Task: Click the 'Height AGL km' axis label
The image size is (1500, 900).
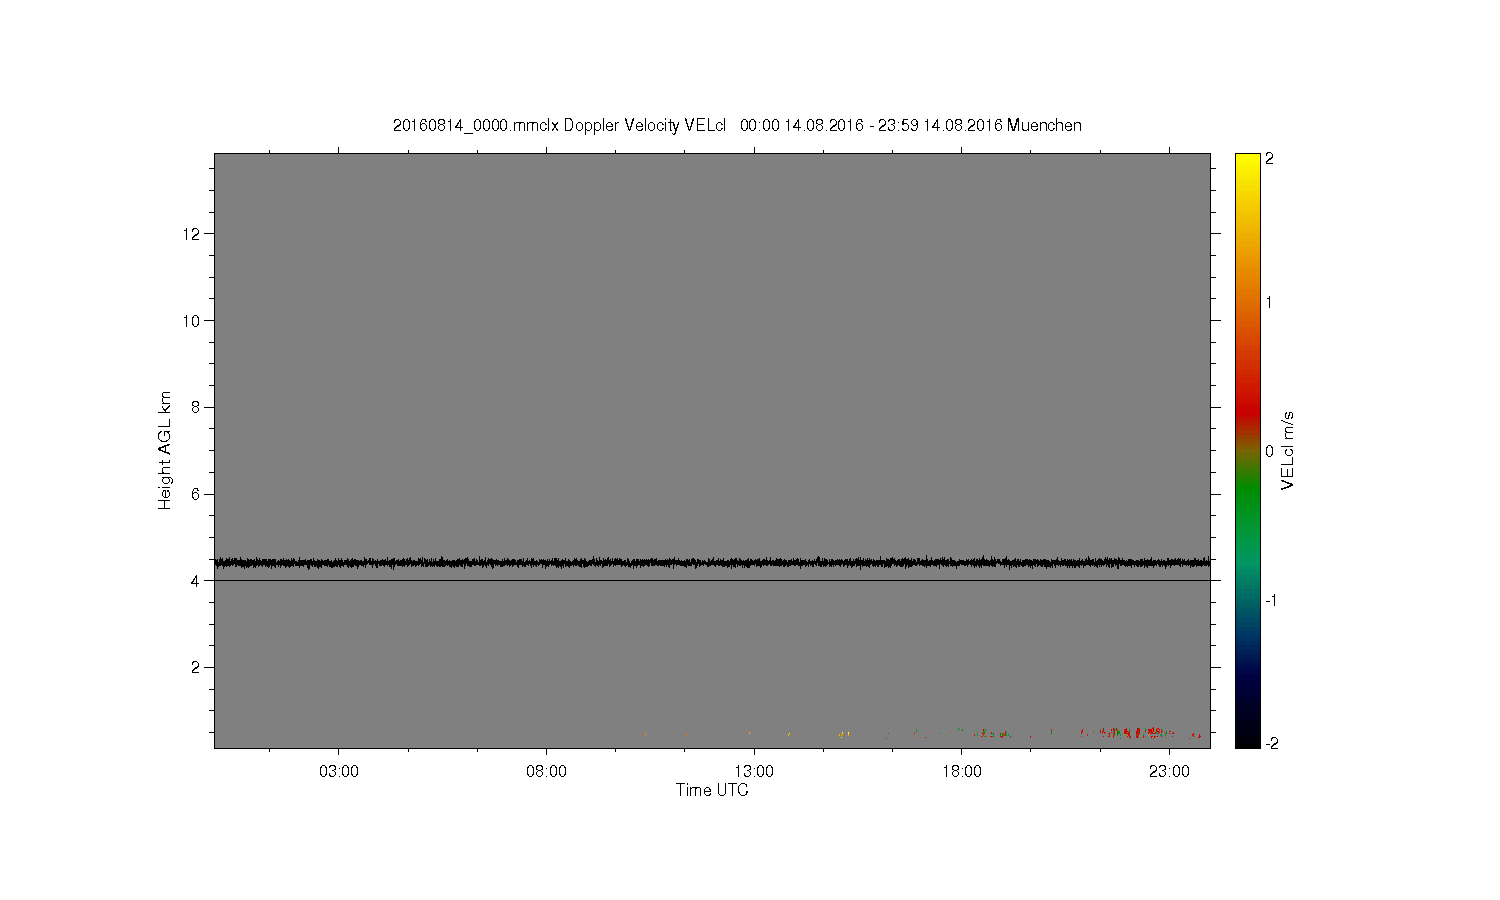Action: (165, 450)
